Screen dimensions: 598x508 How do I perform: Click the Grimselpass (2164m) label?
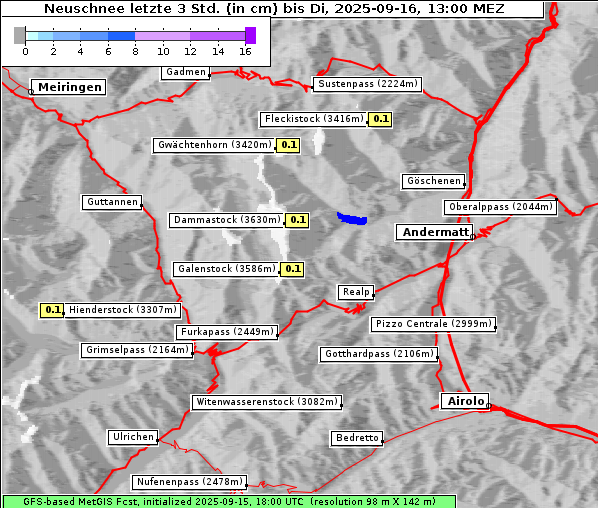coord(137,350)
